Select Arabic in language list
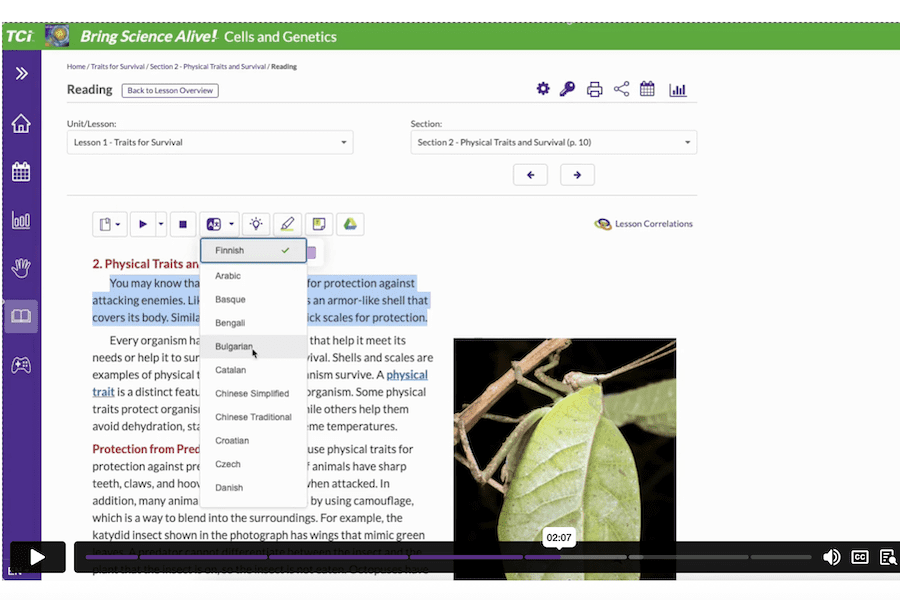Image resolution: width=900 pixels, height=600 pixels. coord(253,276)
